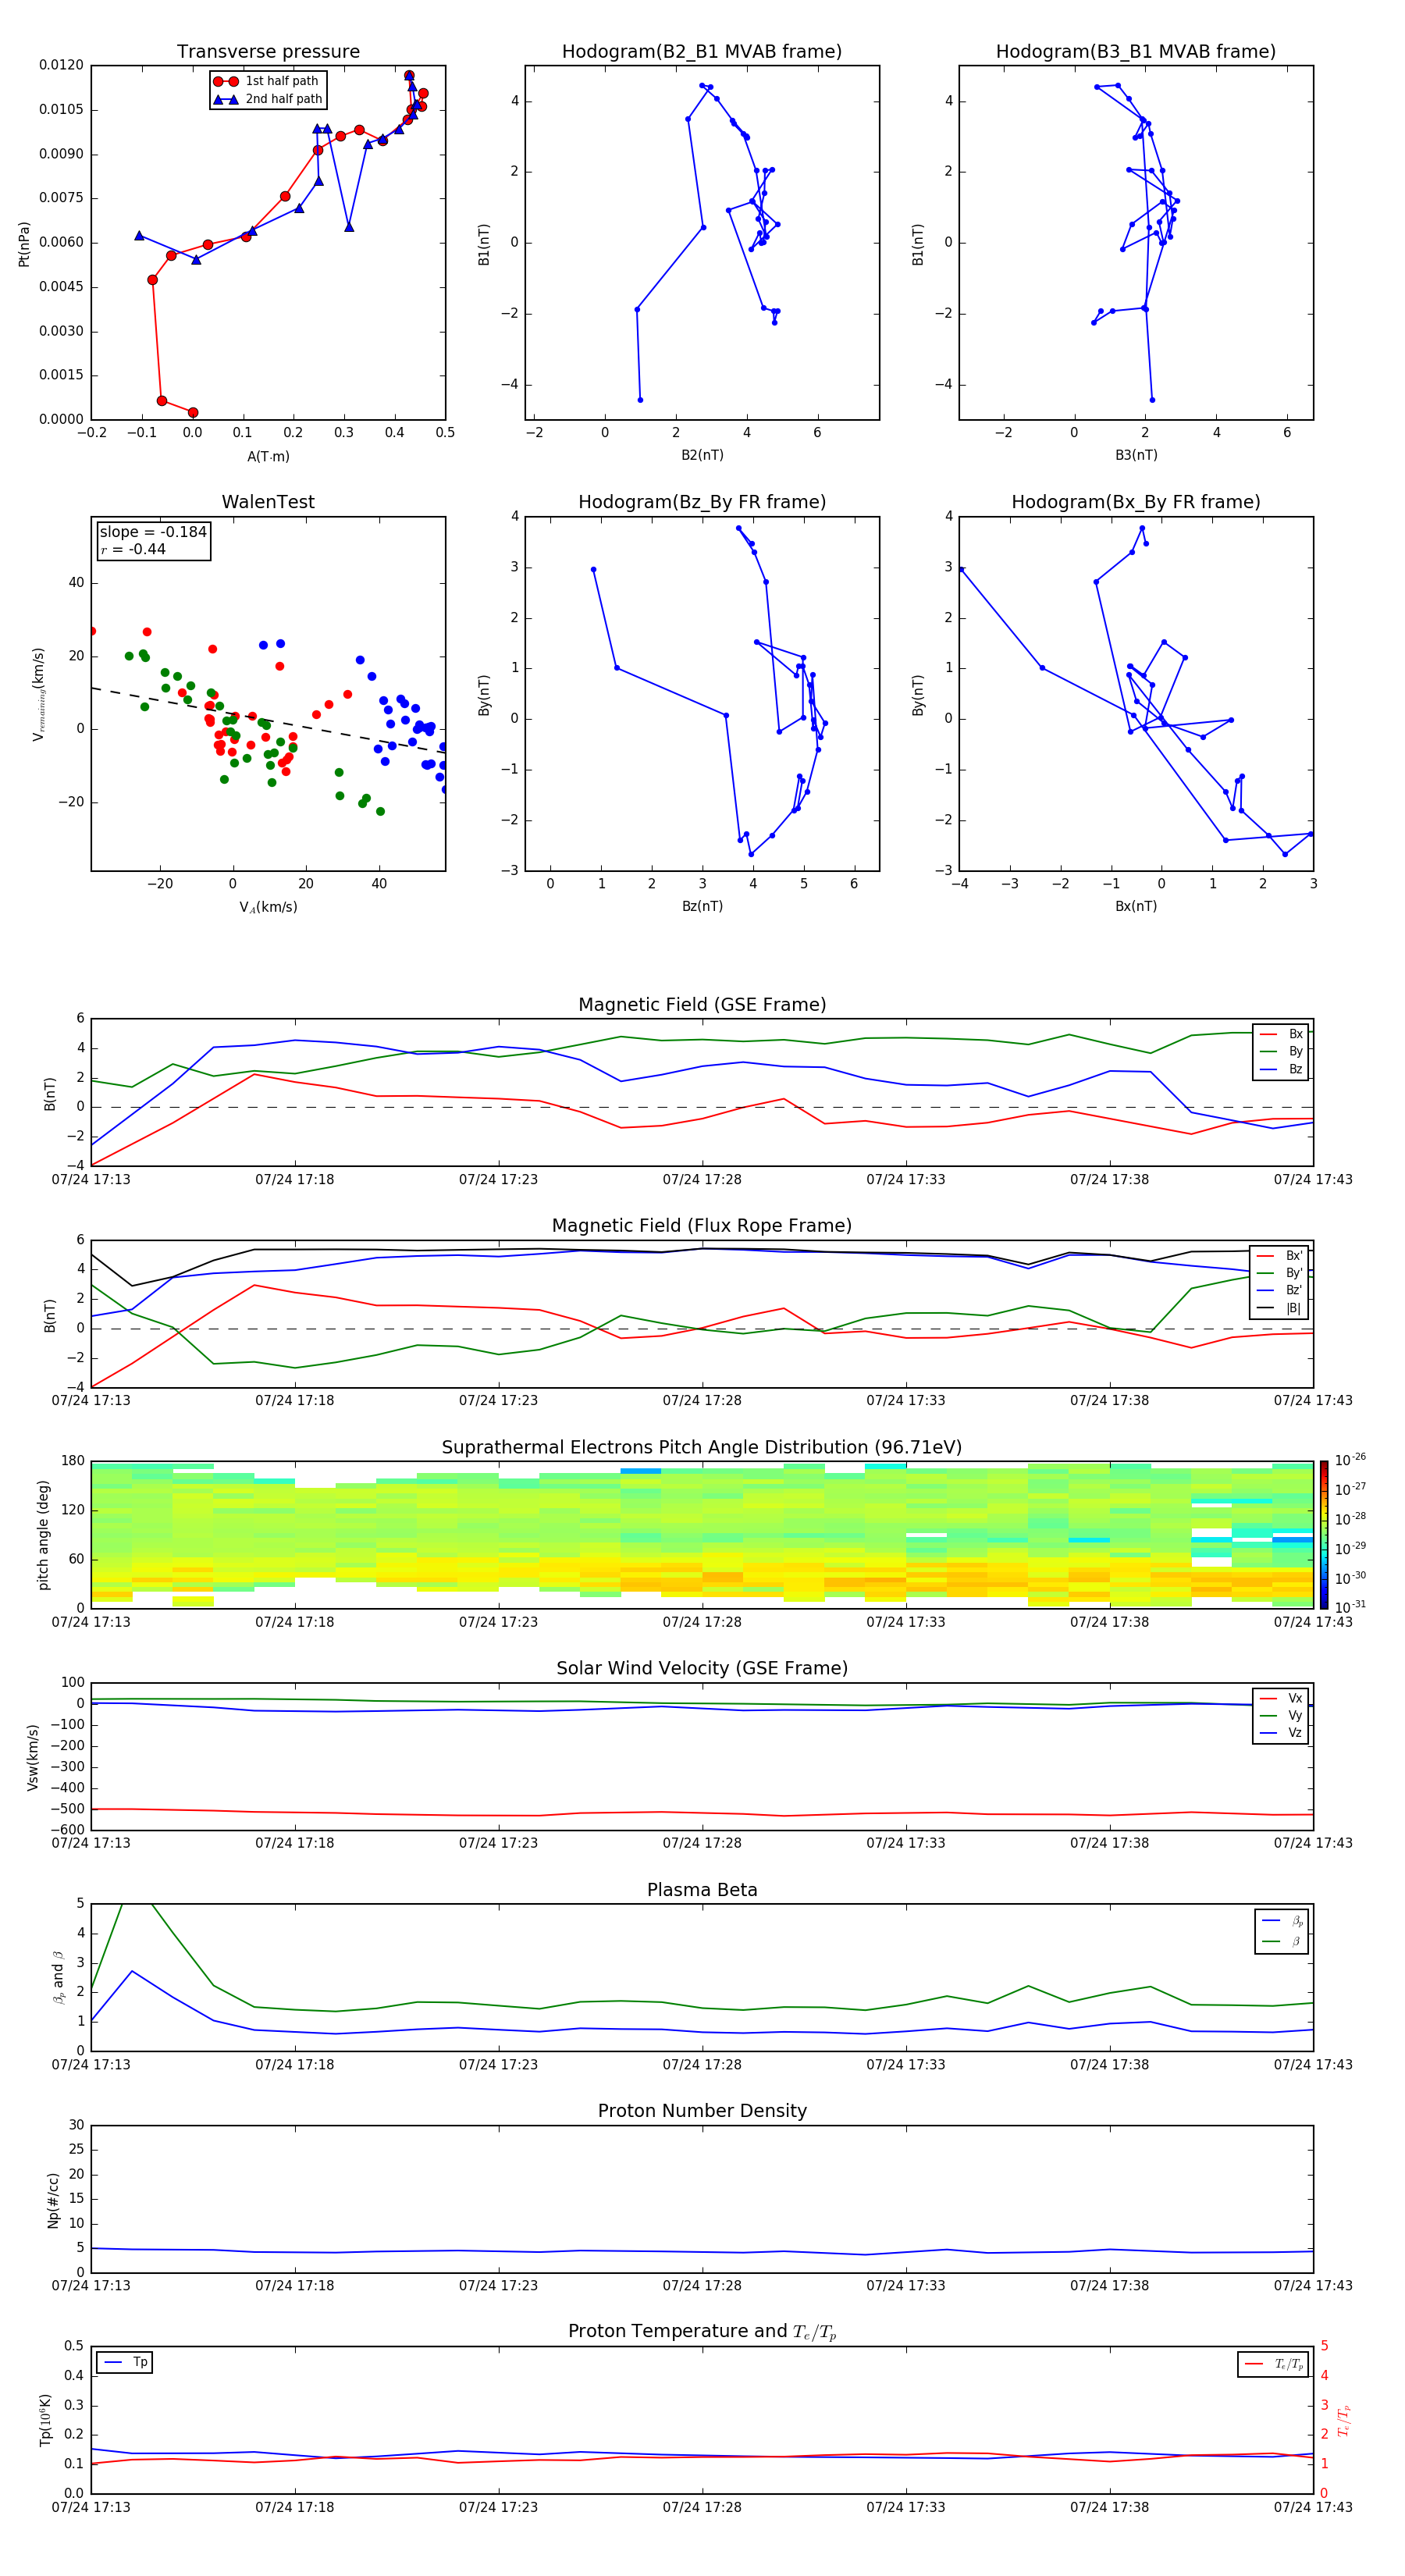Click the "A(T·m)" x-axis label
This screenshot has height=2576, width=1405.
coord(268,457)
